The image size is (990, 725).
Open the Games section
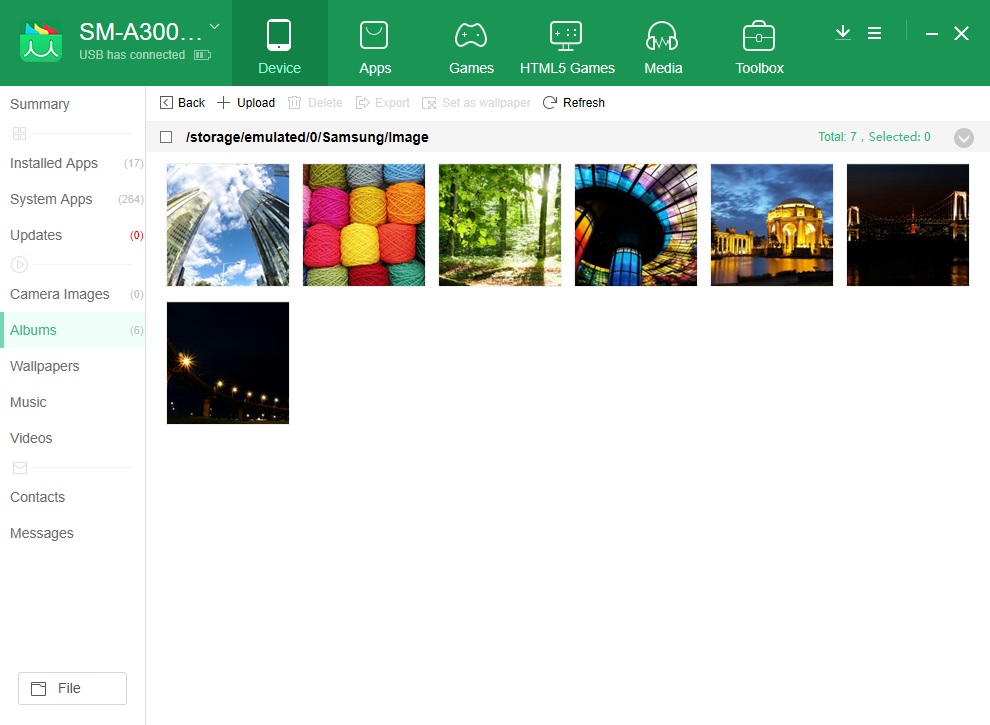coord(470,45)
